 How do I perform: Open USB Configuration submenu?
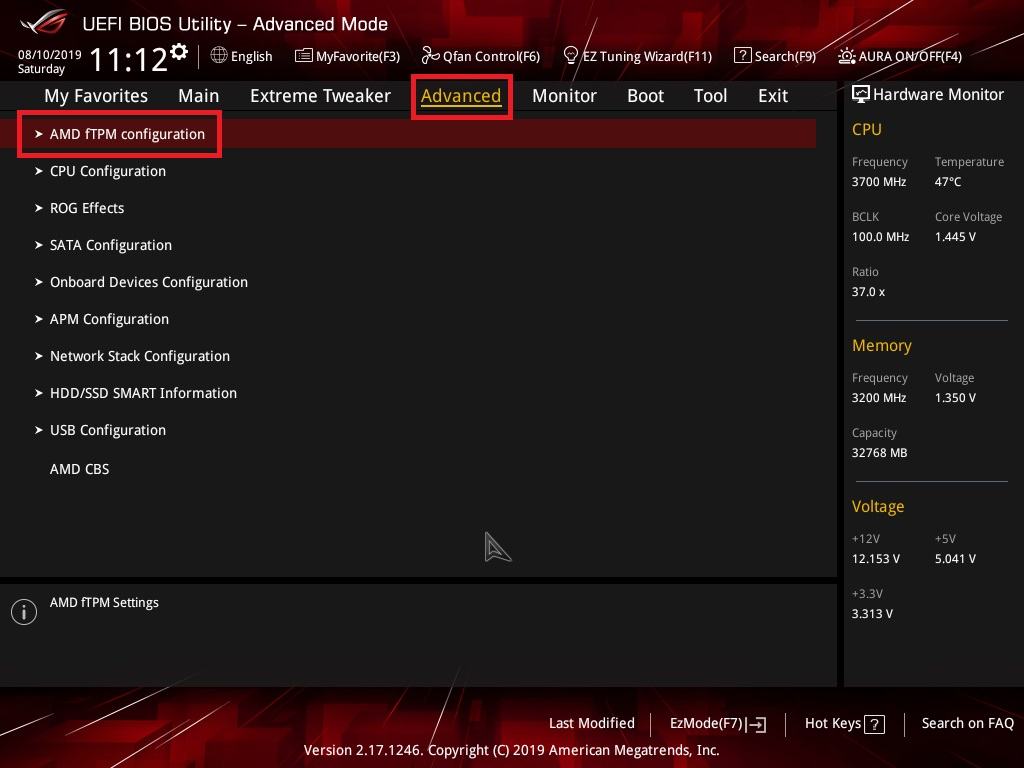point(108,430)
